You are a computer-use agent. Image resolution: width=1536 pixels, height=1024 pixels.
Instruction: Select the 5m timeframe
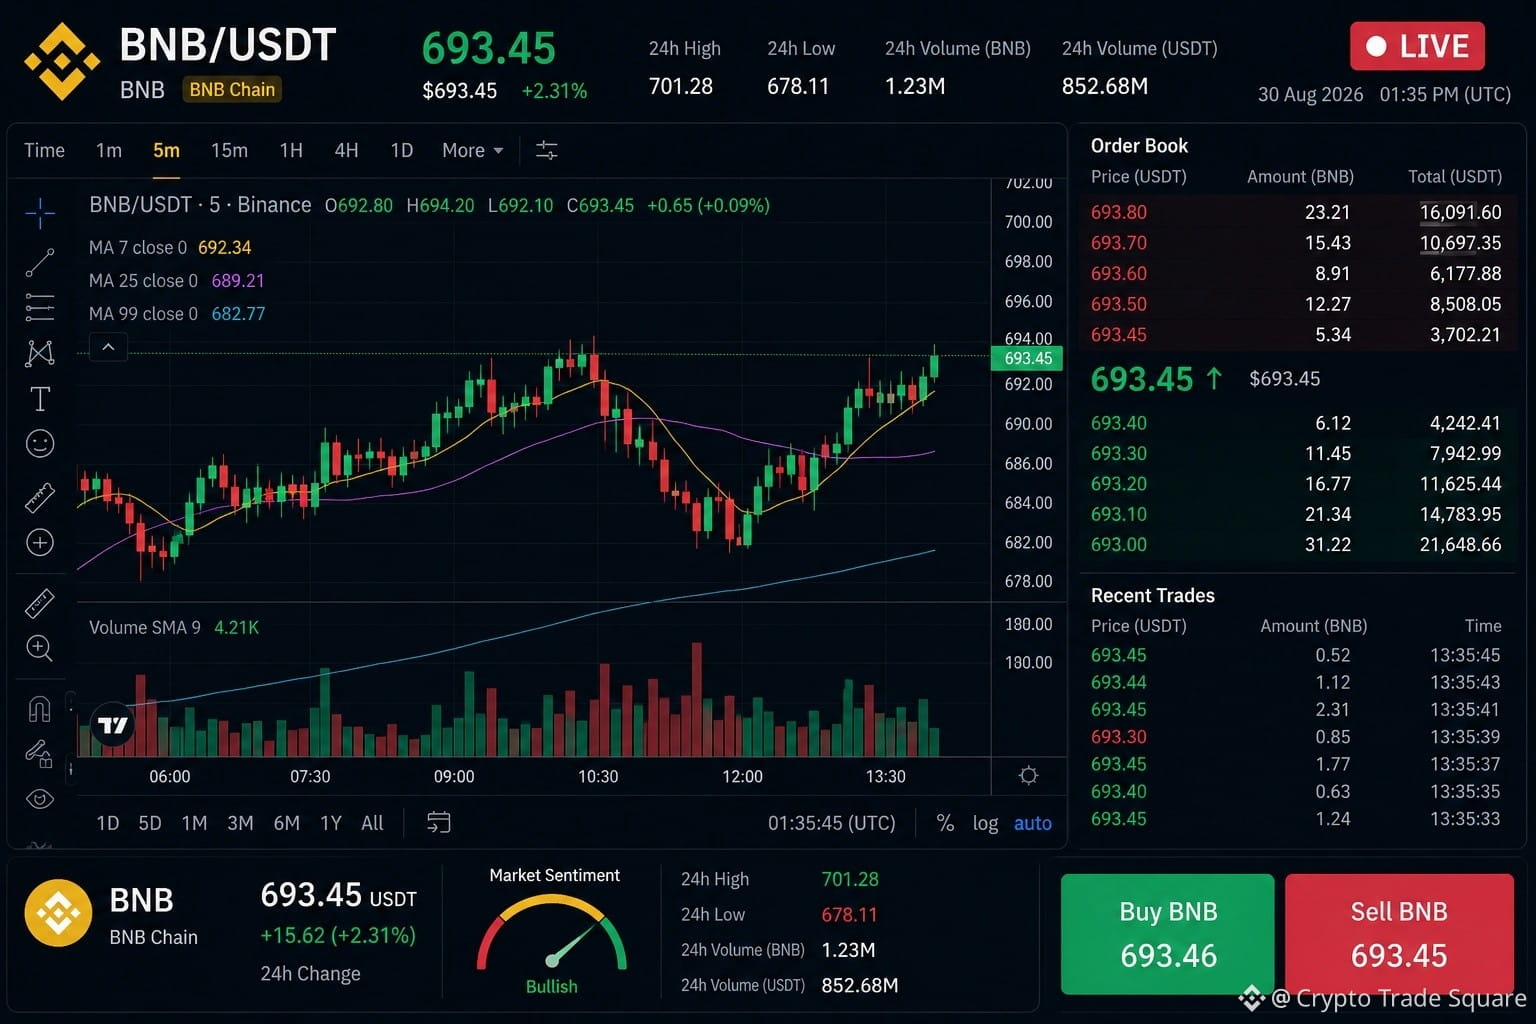pos(166,150)
